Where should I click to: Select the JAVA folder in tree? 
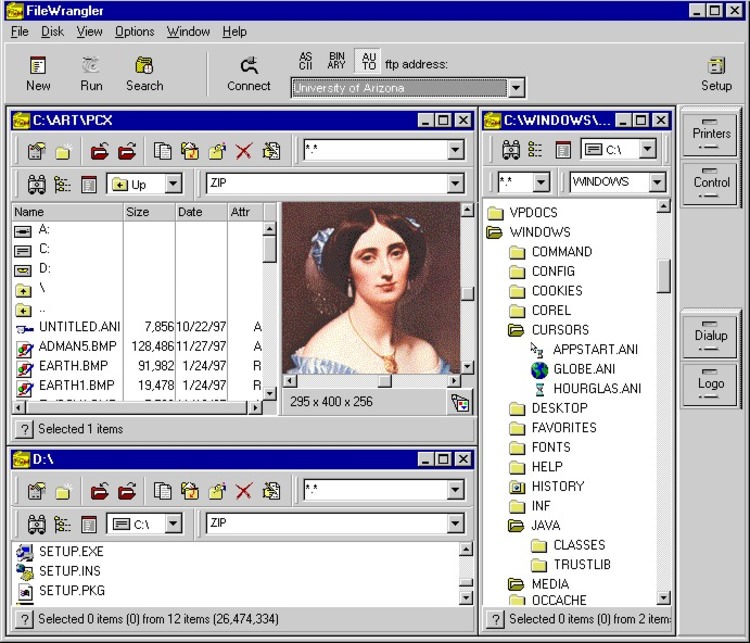click(x=546, y=526)
